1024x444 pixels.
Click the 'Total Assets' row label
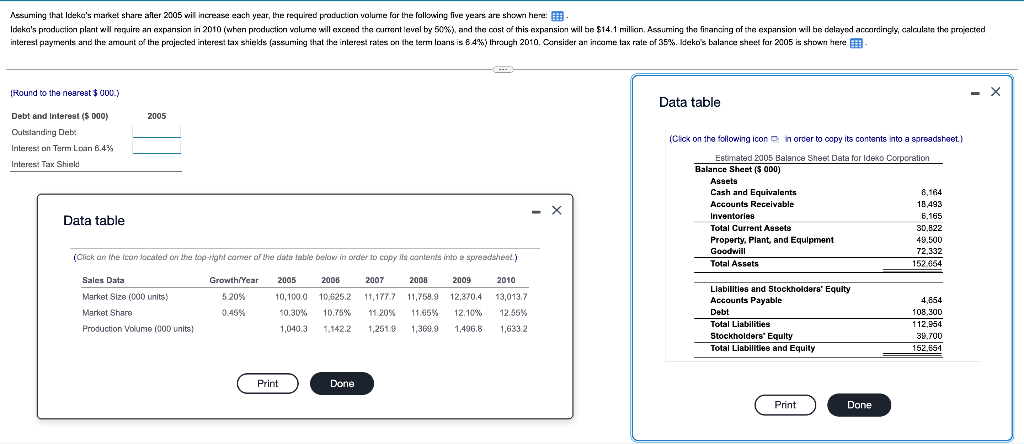735,264
